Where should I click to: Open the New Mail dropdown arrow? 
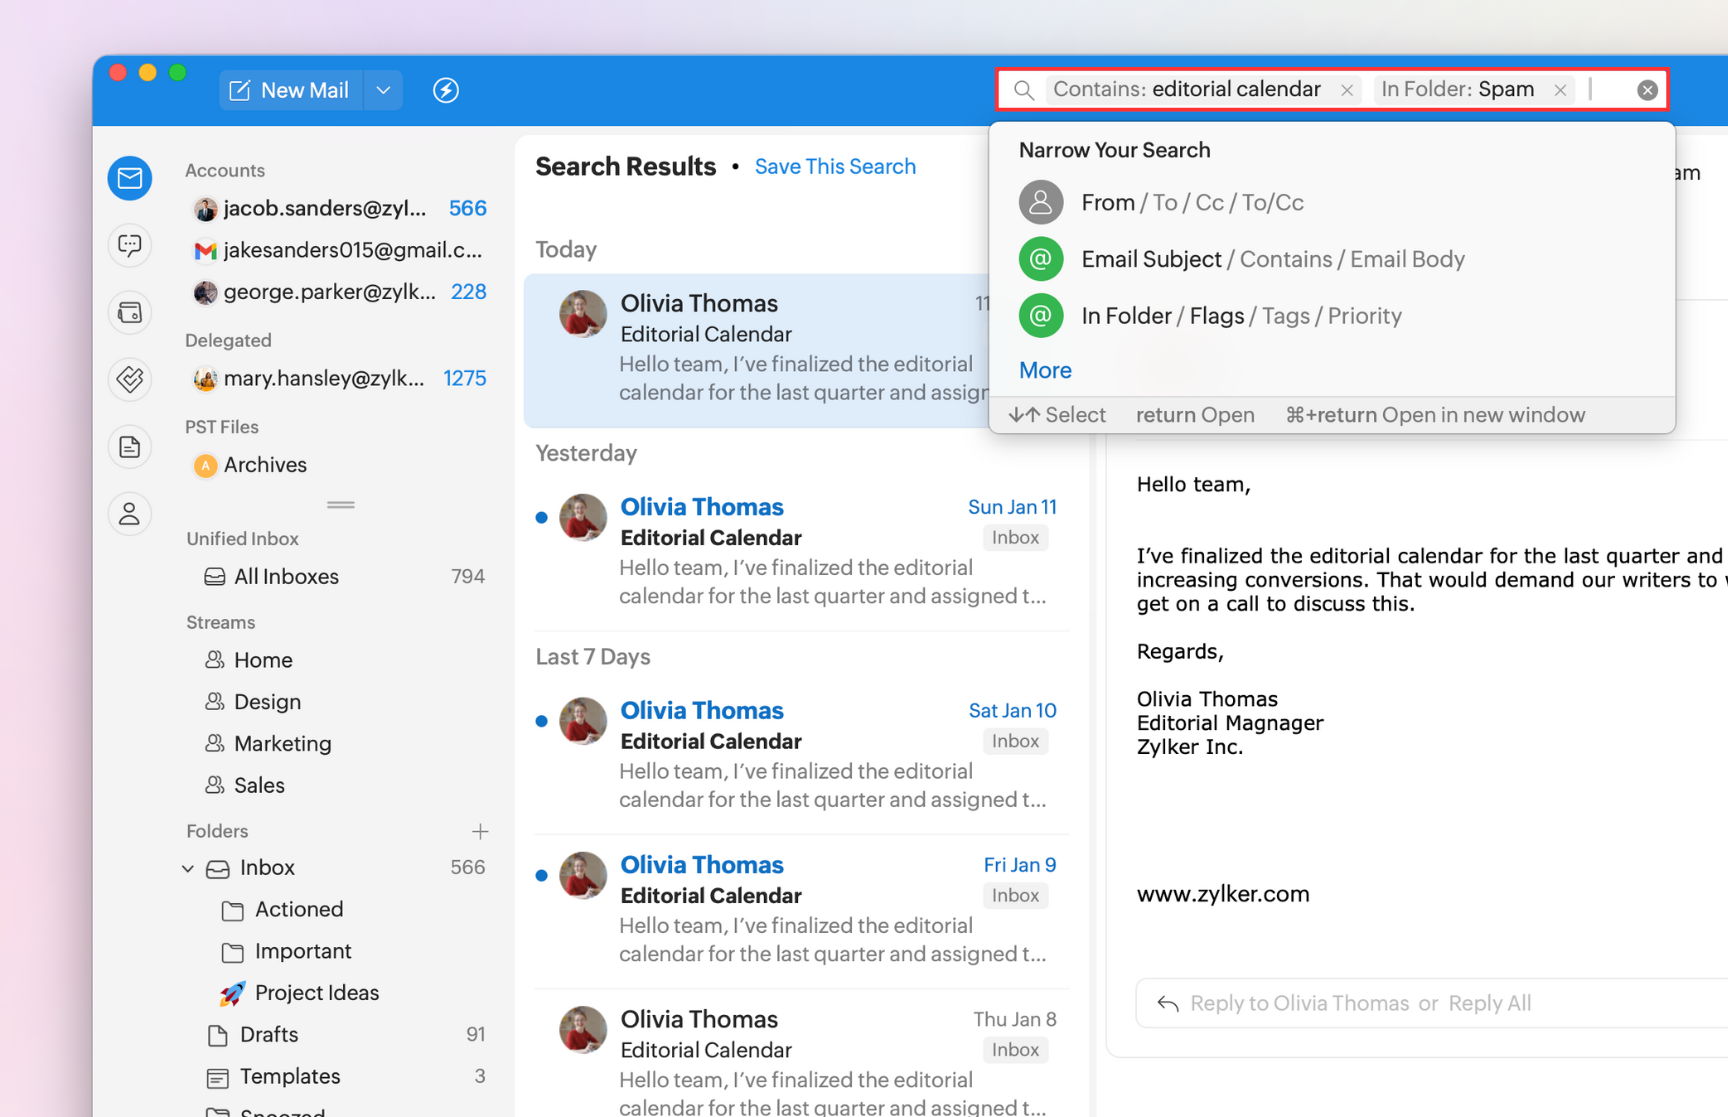[383, 90]
